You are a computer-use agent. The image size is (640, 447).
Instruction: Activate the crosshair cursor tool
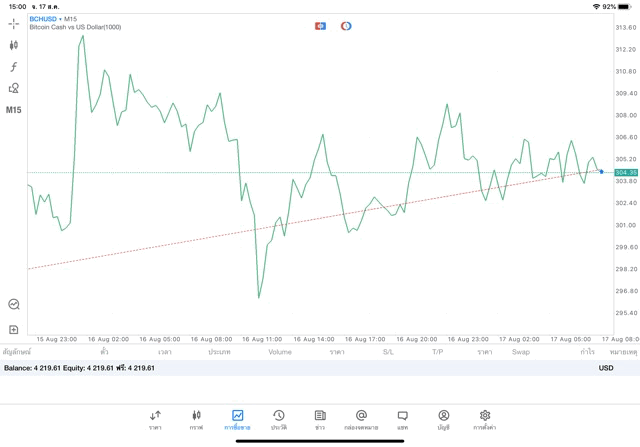pyautogui.click(x=14, y=23)
